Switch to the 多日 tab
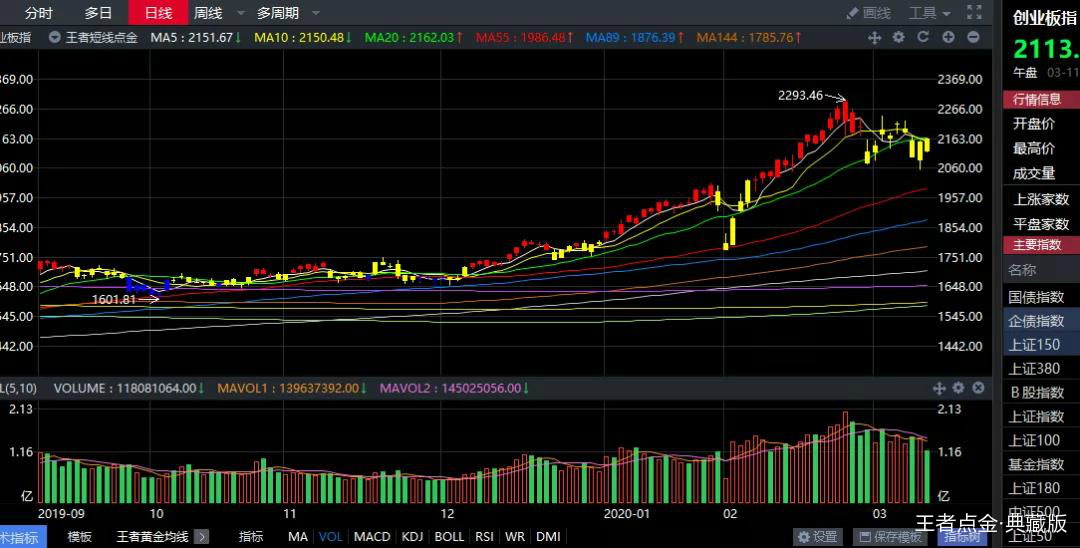 click(98, 13)
